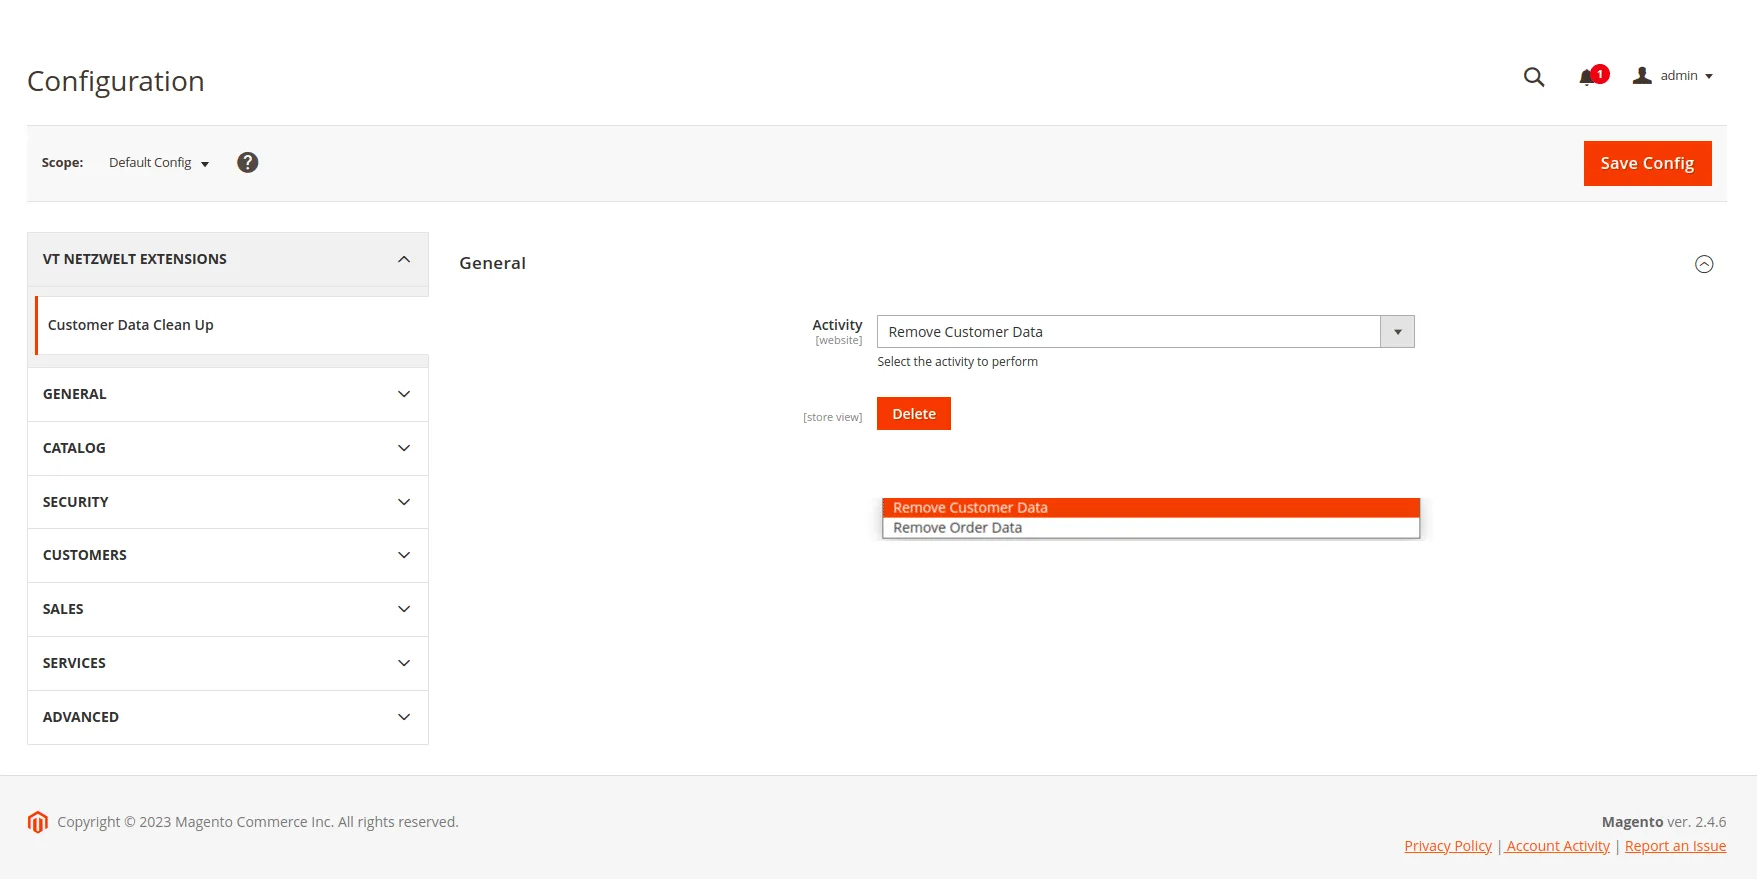The height and width of the screenshot is (879, 1757).
Task: Open notifications bell with red badge
Action: 1588,77
